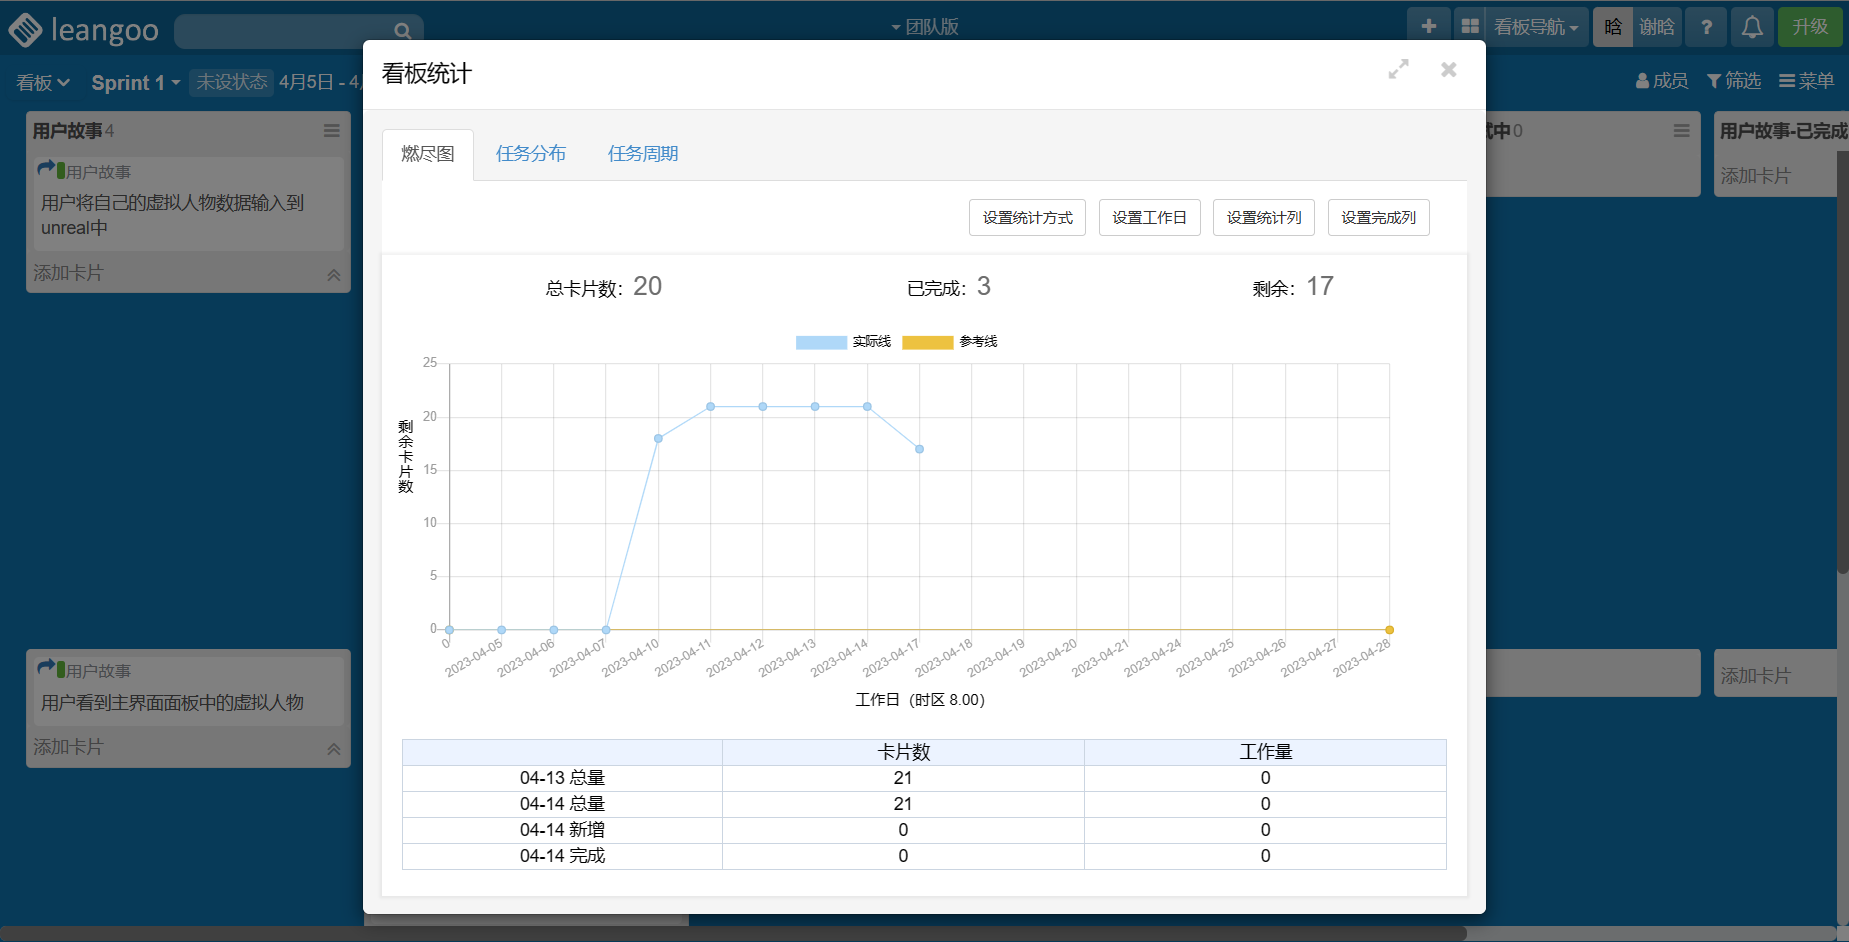Click the 设置统计列 button
Viewport: 1849px width, 942px height.
[1264, 218]
